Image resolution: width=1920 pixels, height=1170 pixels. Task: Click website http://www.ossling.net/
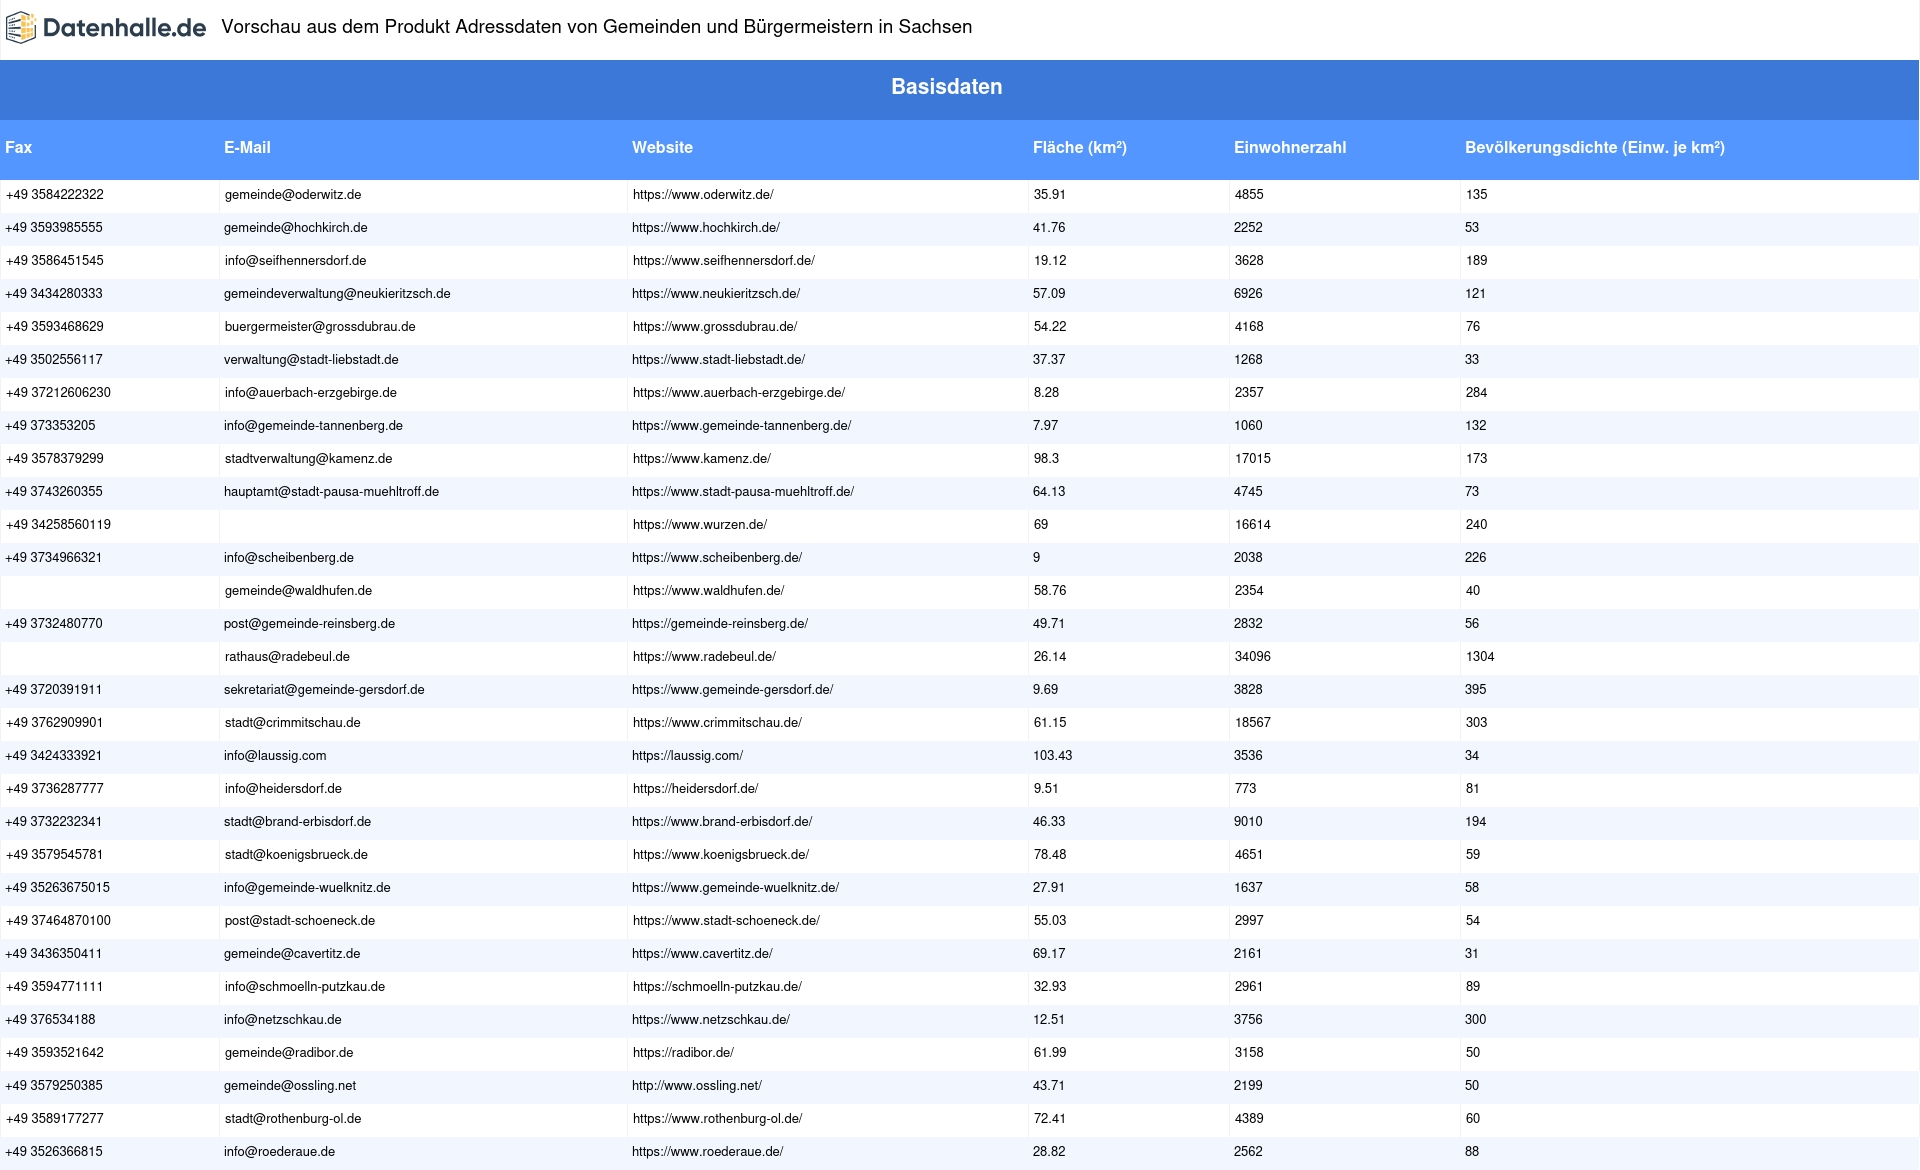(x=697, y=1086)
